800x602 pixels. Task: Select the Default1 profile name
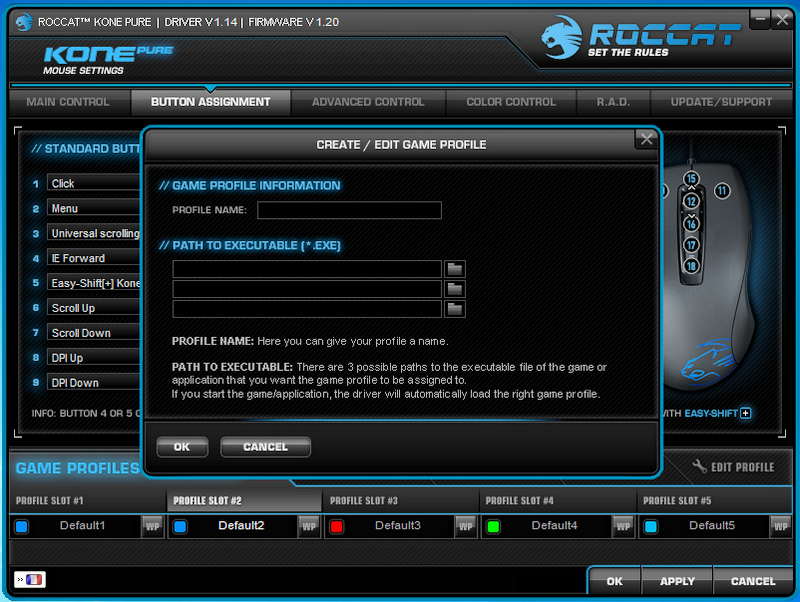(82, 525)
